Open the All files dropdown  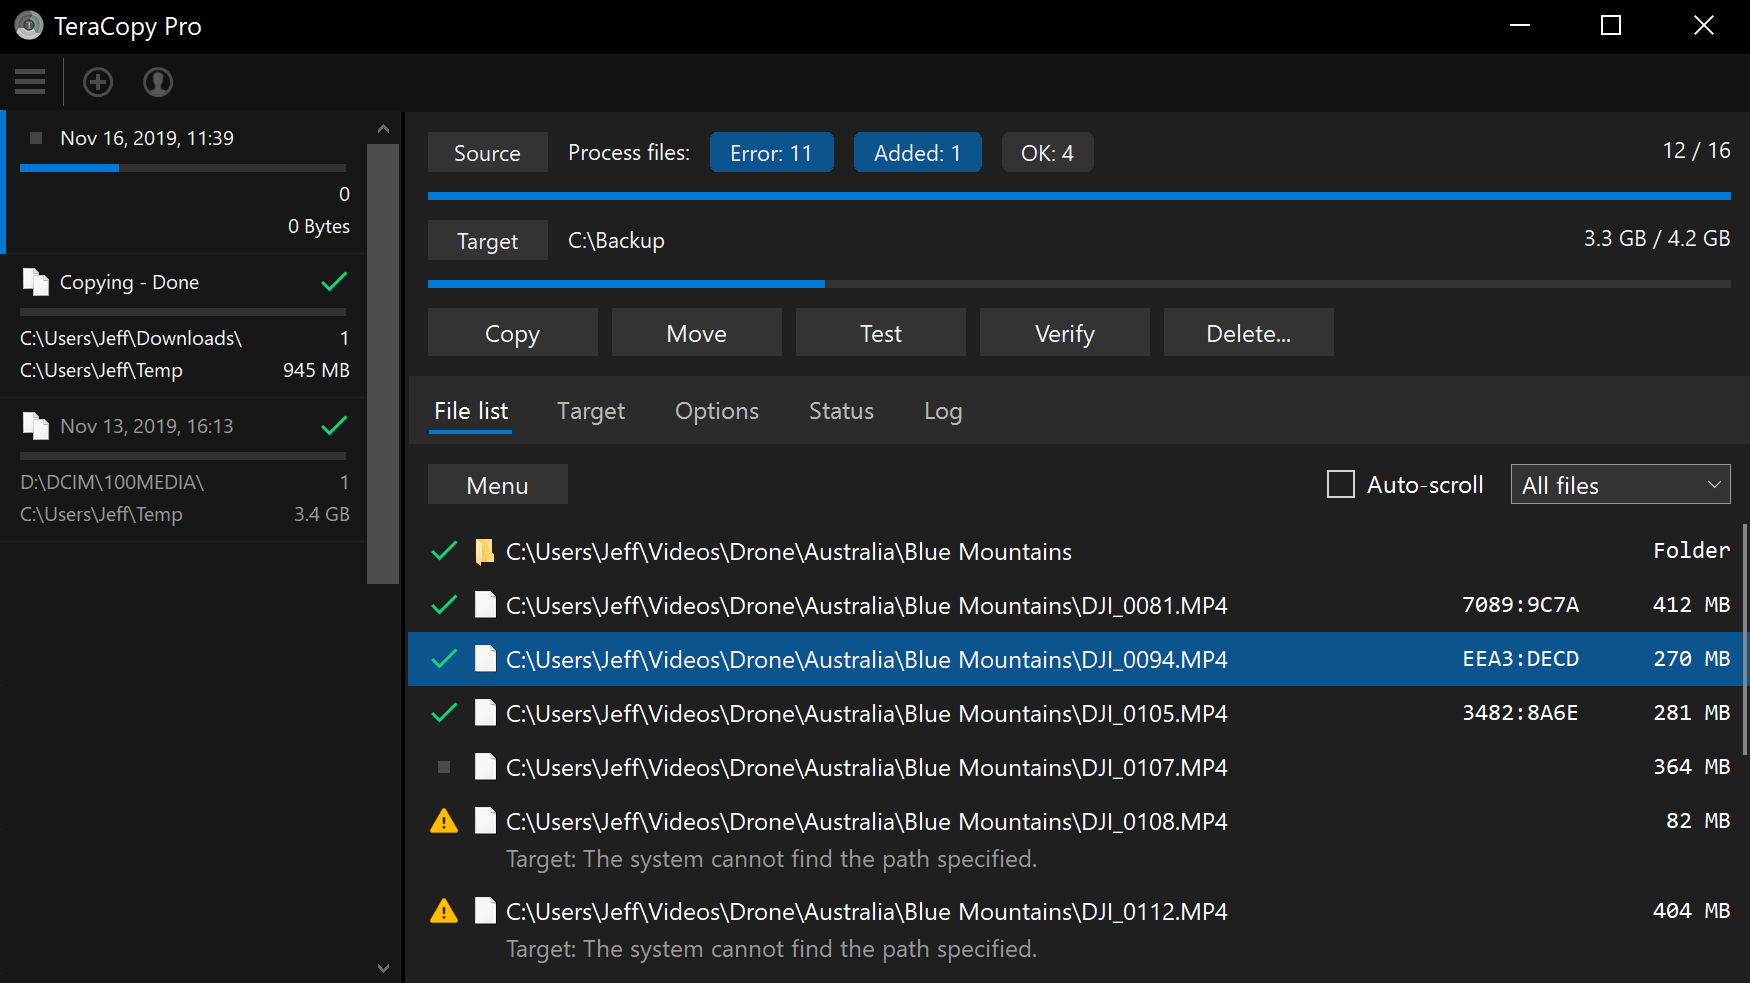pos(1620,484)
